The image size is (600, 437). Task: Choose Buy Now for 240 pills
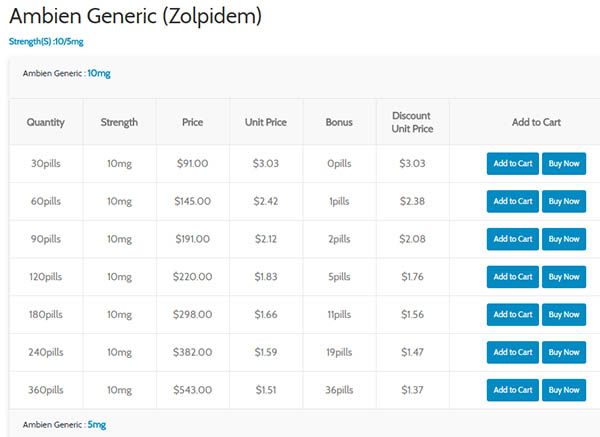pyautogui.click(x=564, y=352)
